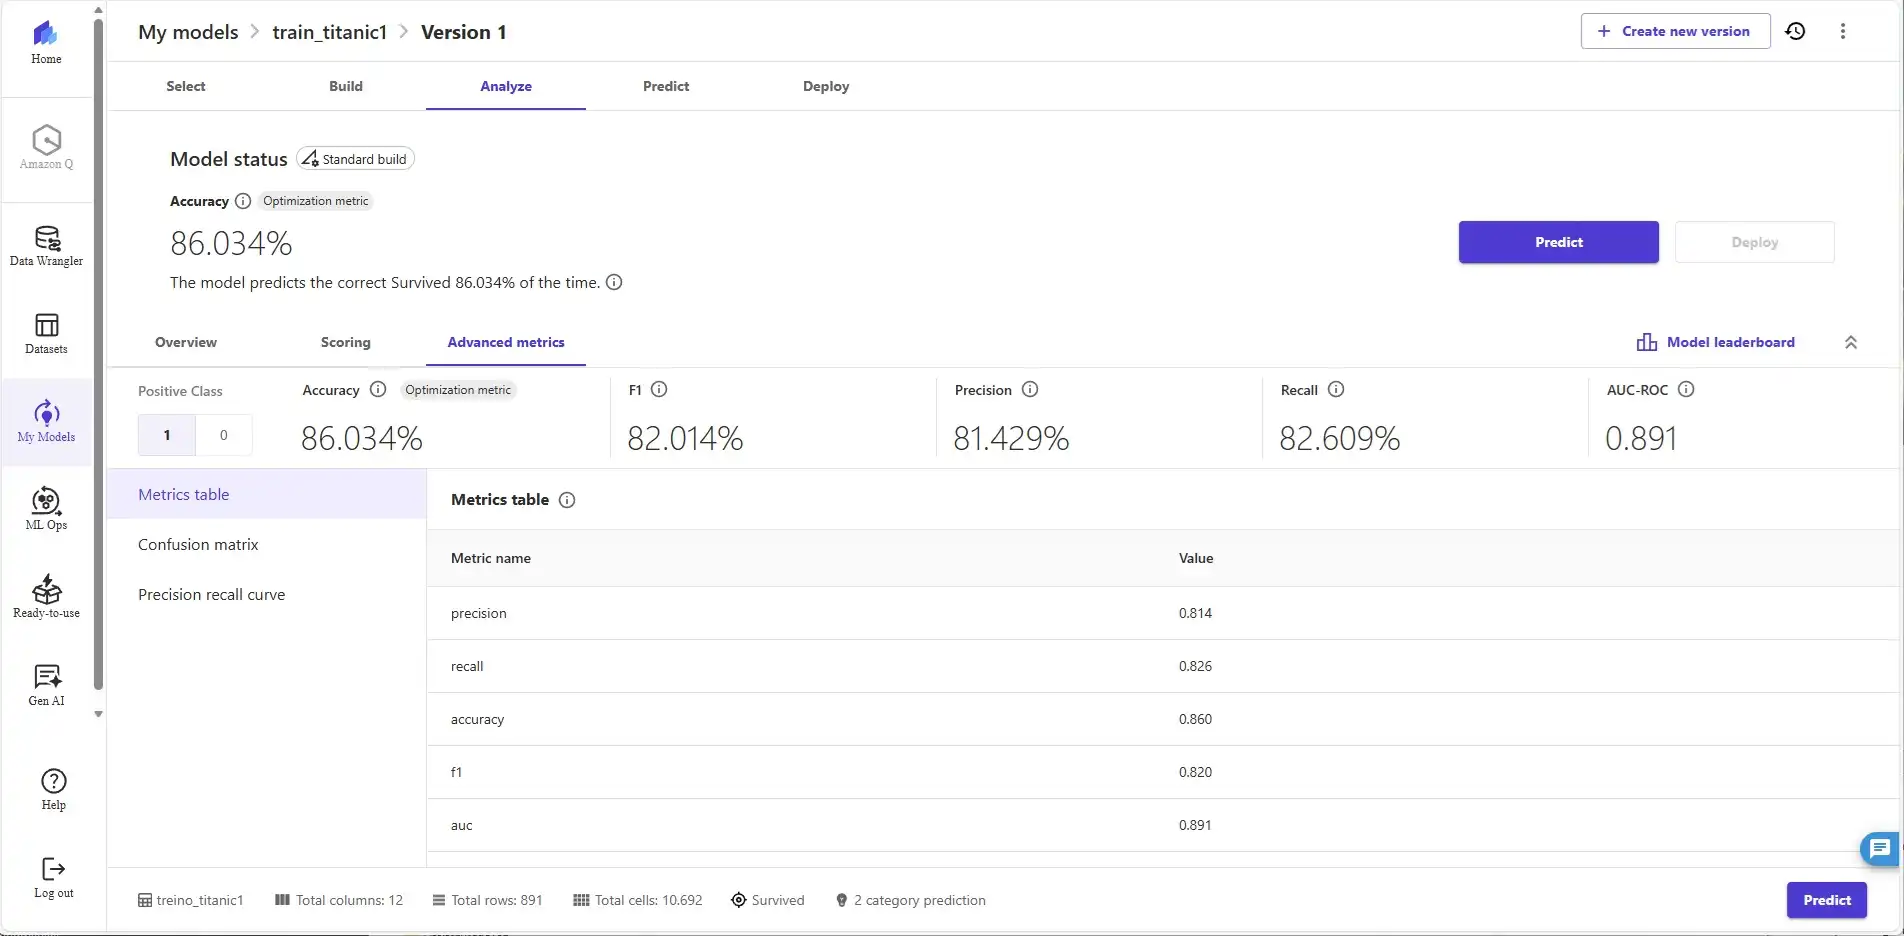
Task: Open the chat support bubble icon
Action: pos(1879,849)
